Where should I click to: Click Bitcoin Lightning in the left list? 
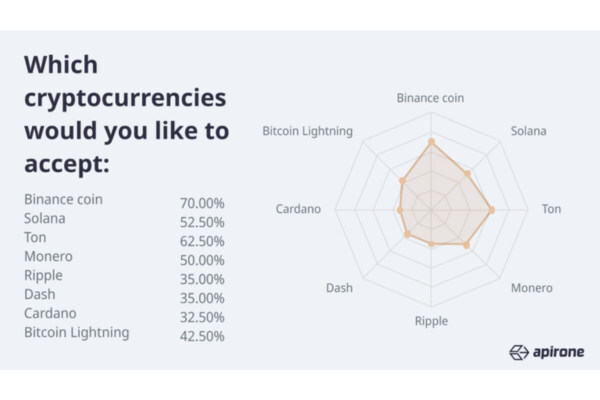(76, 332)
